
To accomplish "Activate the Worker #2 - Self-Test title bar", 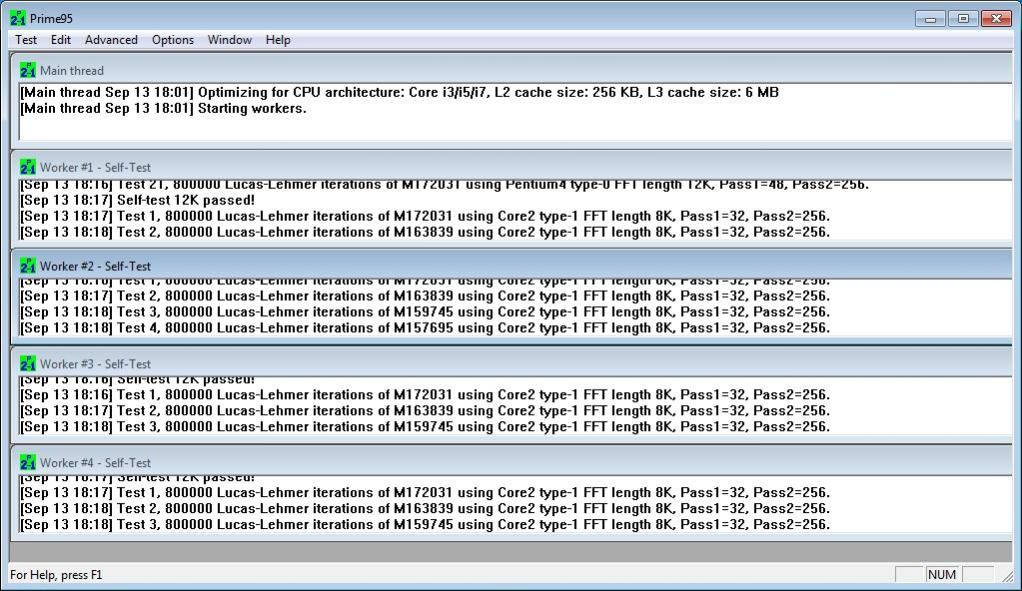I will pyautogui.click(x=512, y=266).
